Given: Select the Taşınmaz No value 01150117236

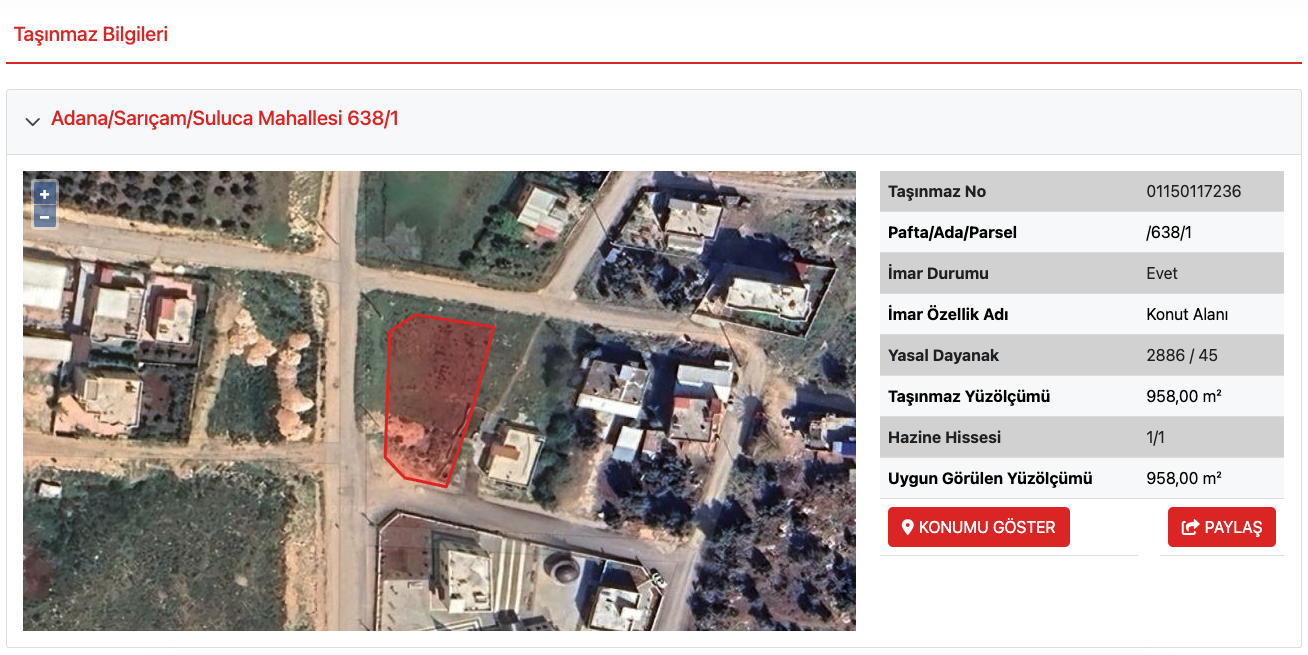Looking at the screenshot, I should point(1194,191).
